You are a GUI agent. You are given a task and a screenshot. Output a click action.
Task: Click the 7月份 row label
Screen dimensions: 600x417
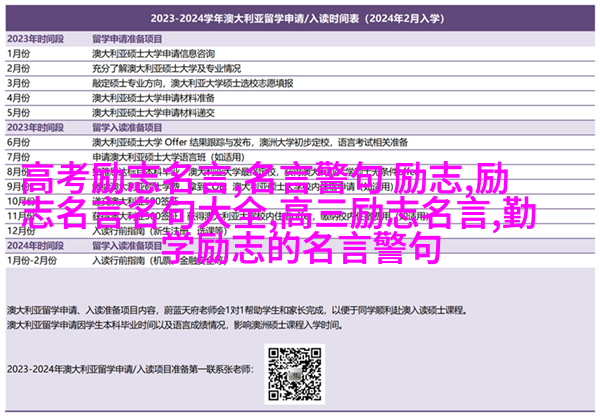pyautogui.click(x=18, y=157)
